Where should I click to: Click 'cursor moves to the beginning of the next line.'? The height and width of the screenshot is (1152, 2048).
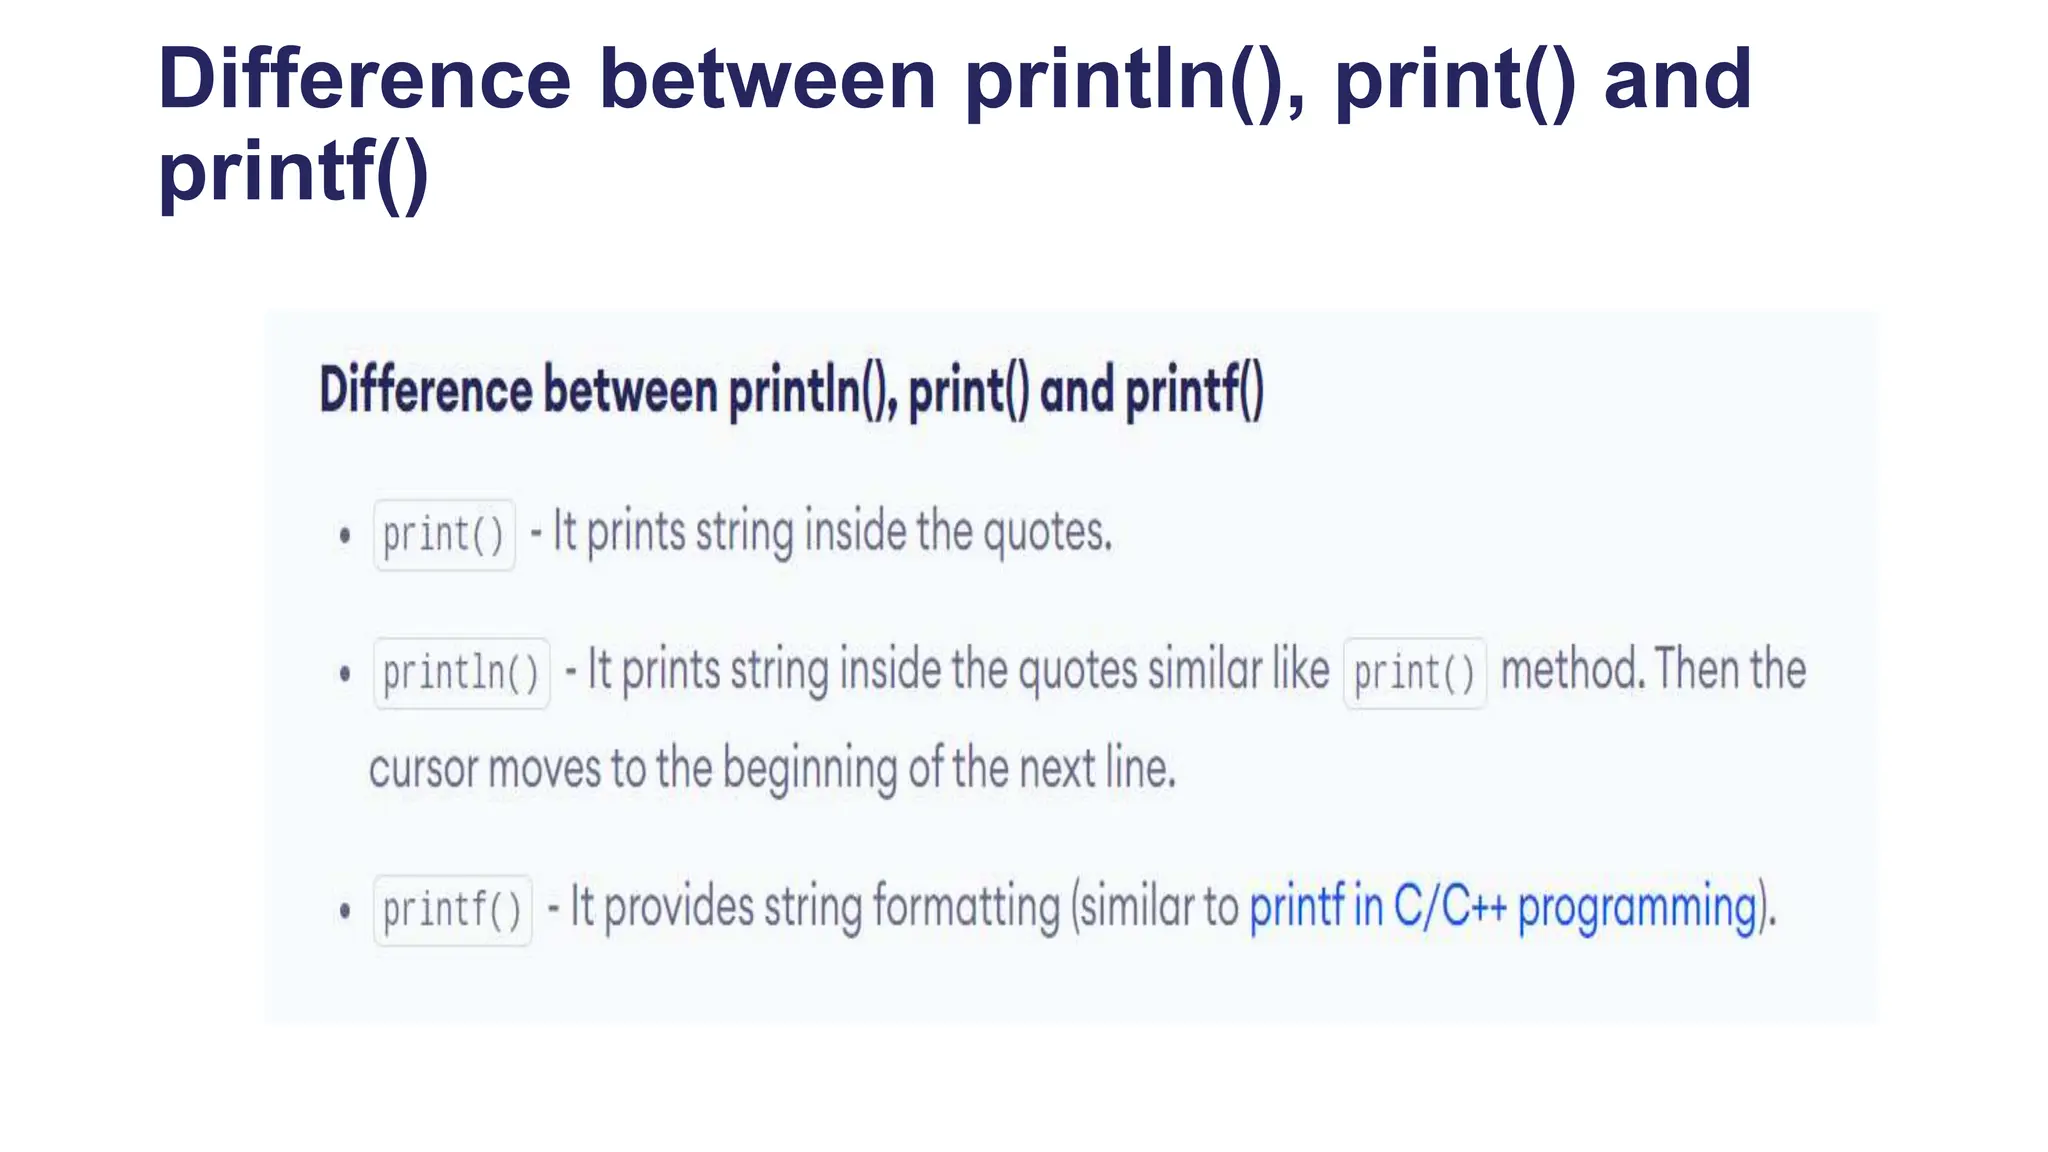pos(772,770)
